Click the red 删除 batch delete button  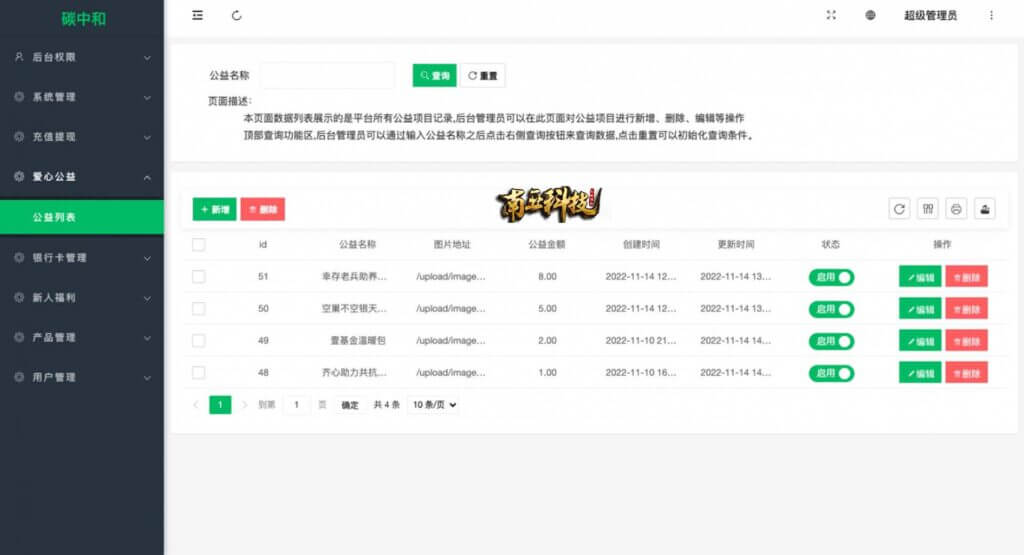click(263, 209)
